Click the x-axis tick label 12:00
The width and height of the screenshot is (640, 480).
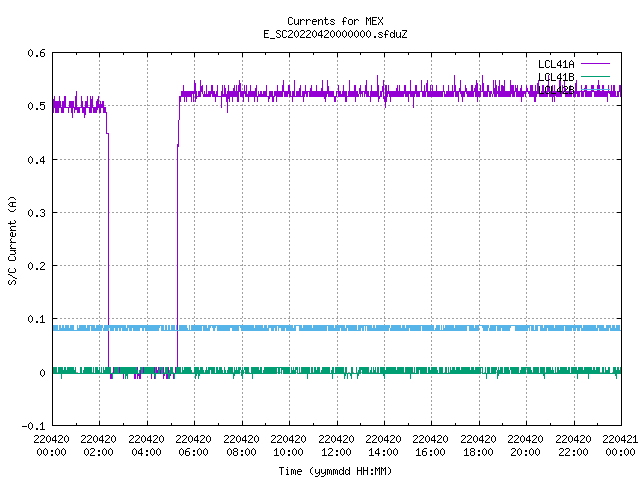click(x=336, y=452)
